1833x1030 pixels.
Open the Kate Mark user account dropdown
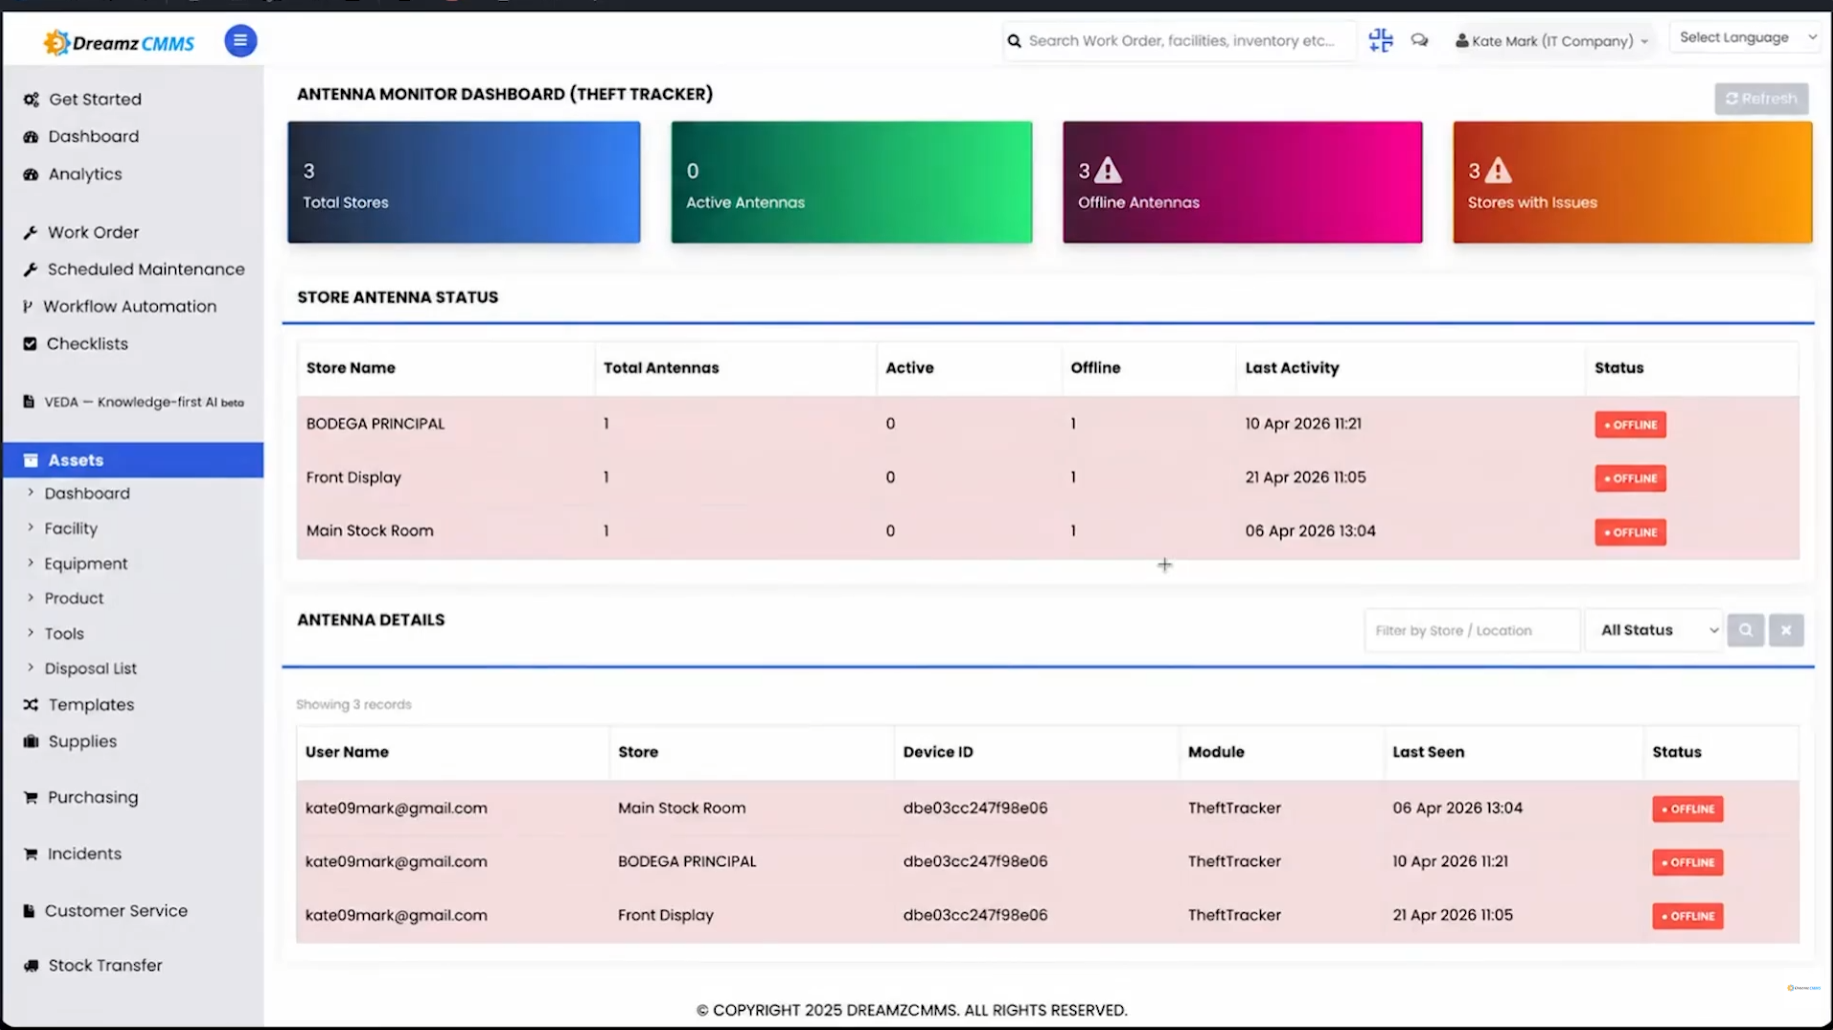click(x=1551, y=41)
